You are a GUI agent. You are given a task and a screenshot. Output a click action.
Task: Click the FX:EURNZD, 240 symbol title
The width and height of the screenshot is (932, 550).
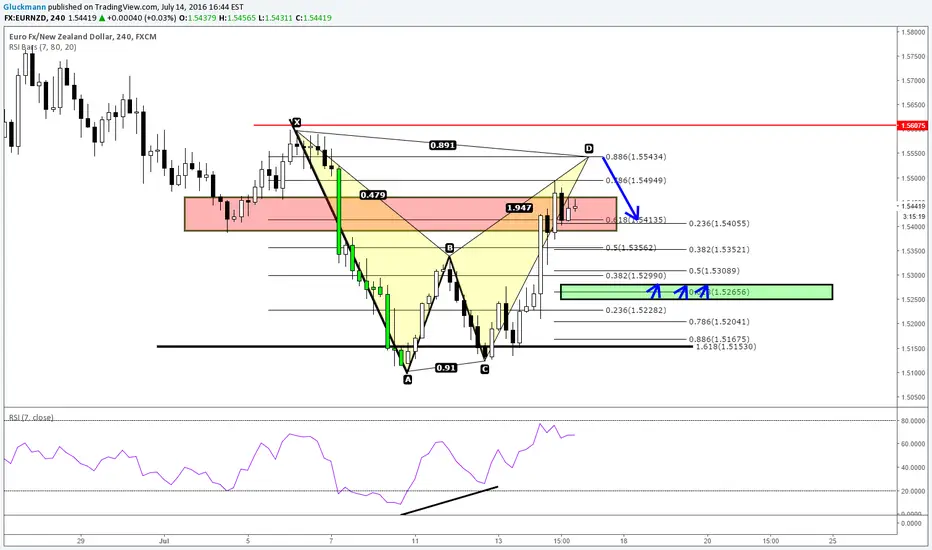34,18
